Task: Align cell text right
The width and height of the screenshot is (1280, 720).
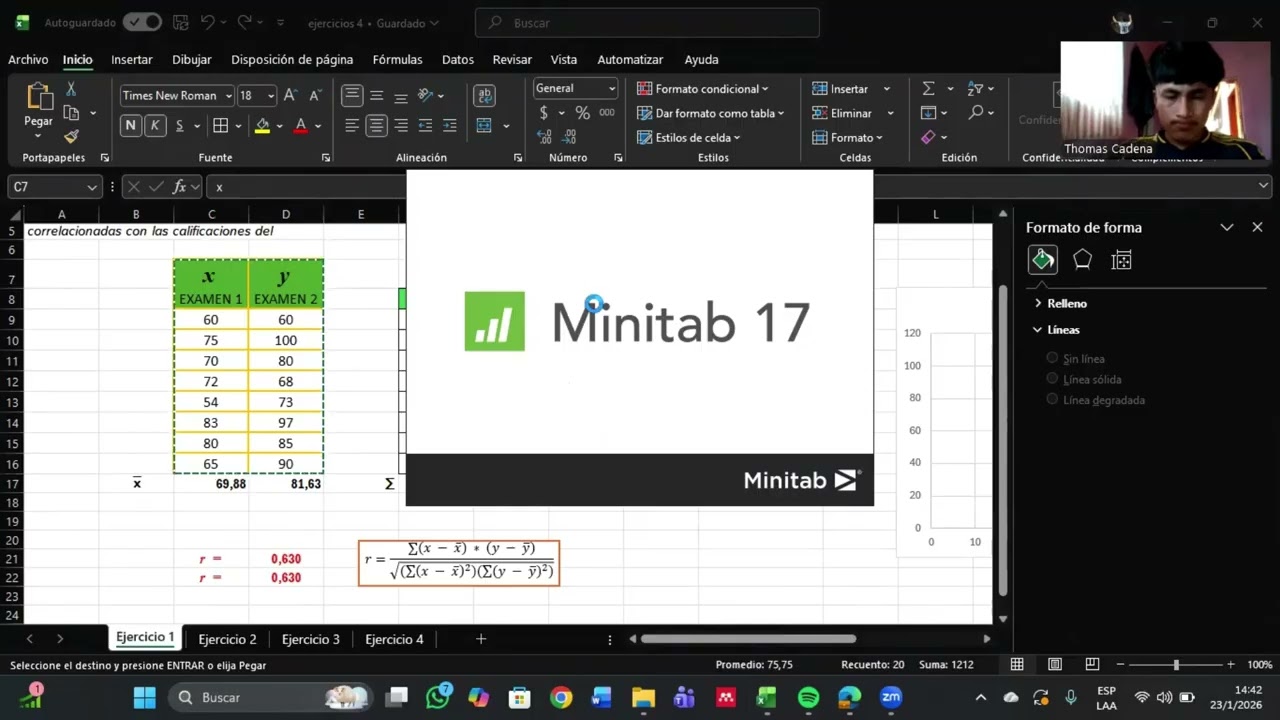Action: coord(400,125)
